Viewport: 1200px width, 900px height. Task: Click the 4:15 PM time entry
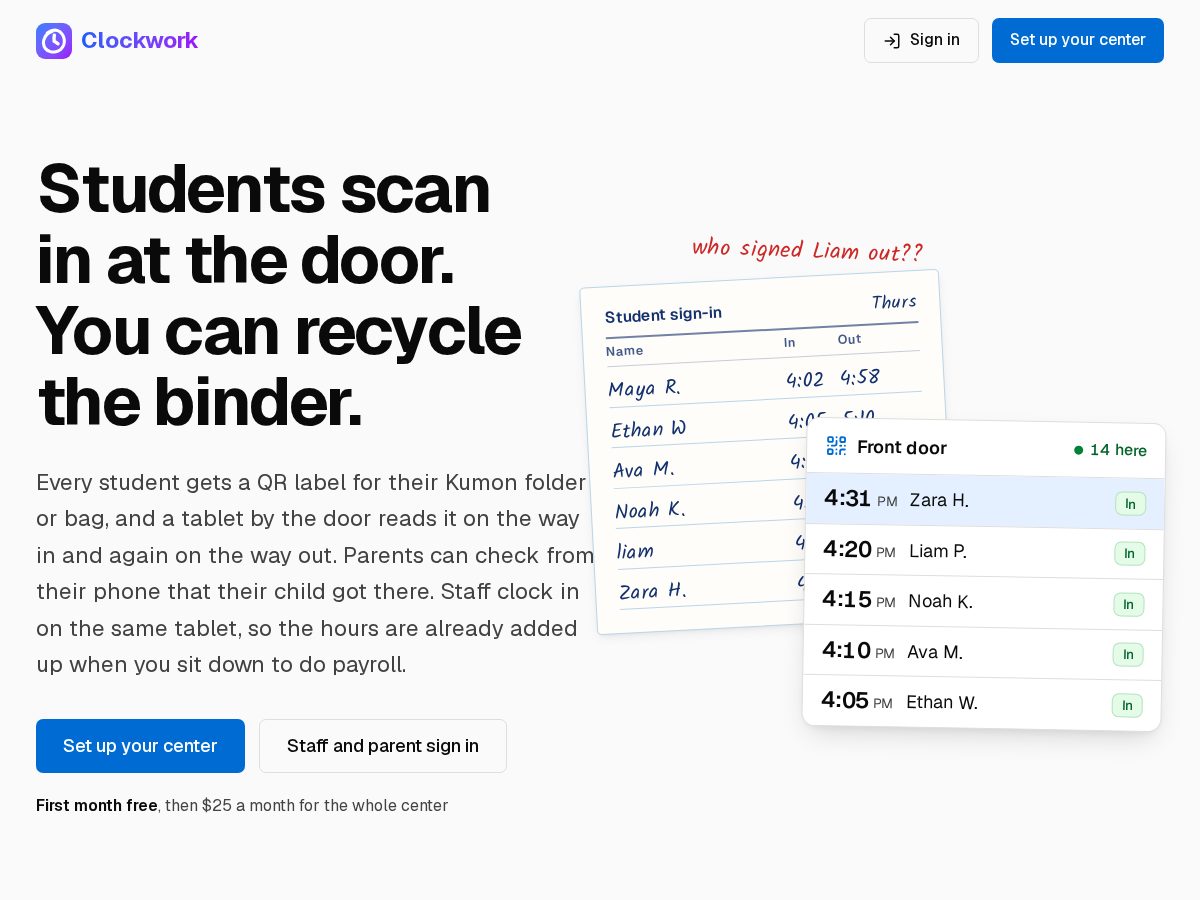(x=858, y=599)
